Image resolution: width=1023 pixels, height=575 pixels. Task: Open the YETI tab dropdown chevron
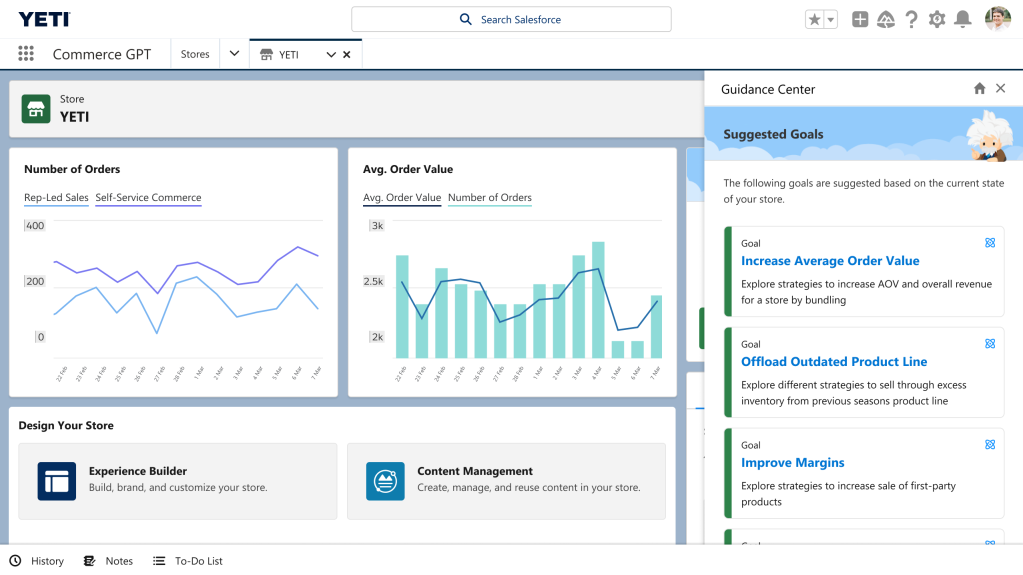coord(331,55)
